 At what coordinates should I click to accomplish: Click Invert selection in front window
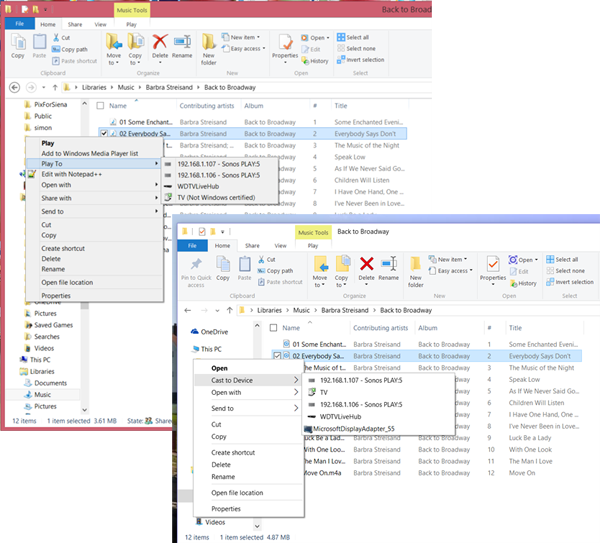(570, 282)
